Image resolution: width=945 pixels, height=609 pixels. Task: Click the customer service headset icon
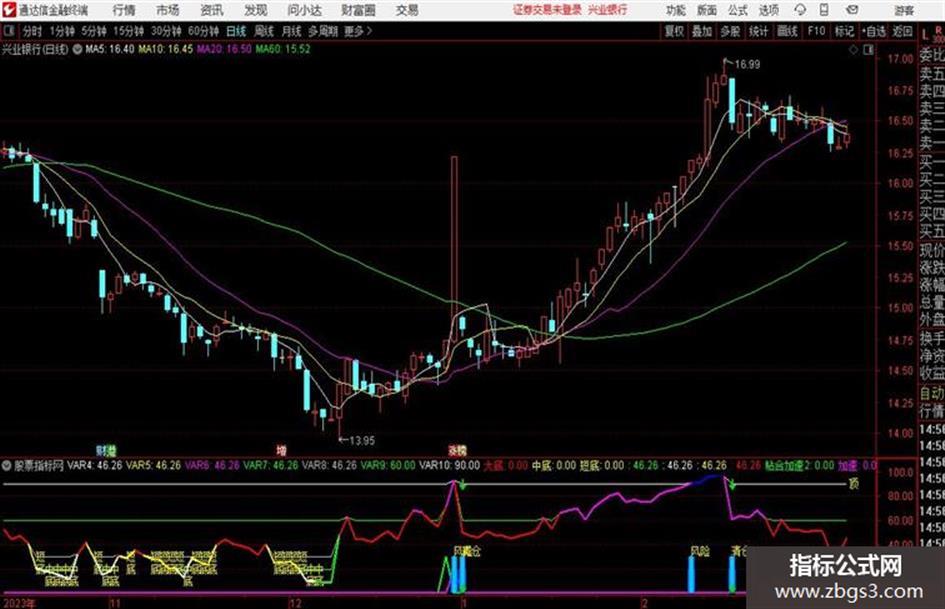pos(800,10)
